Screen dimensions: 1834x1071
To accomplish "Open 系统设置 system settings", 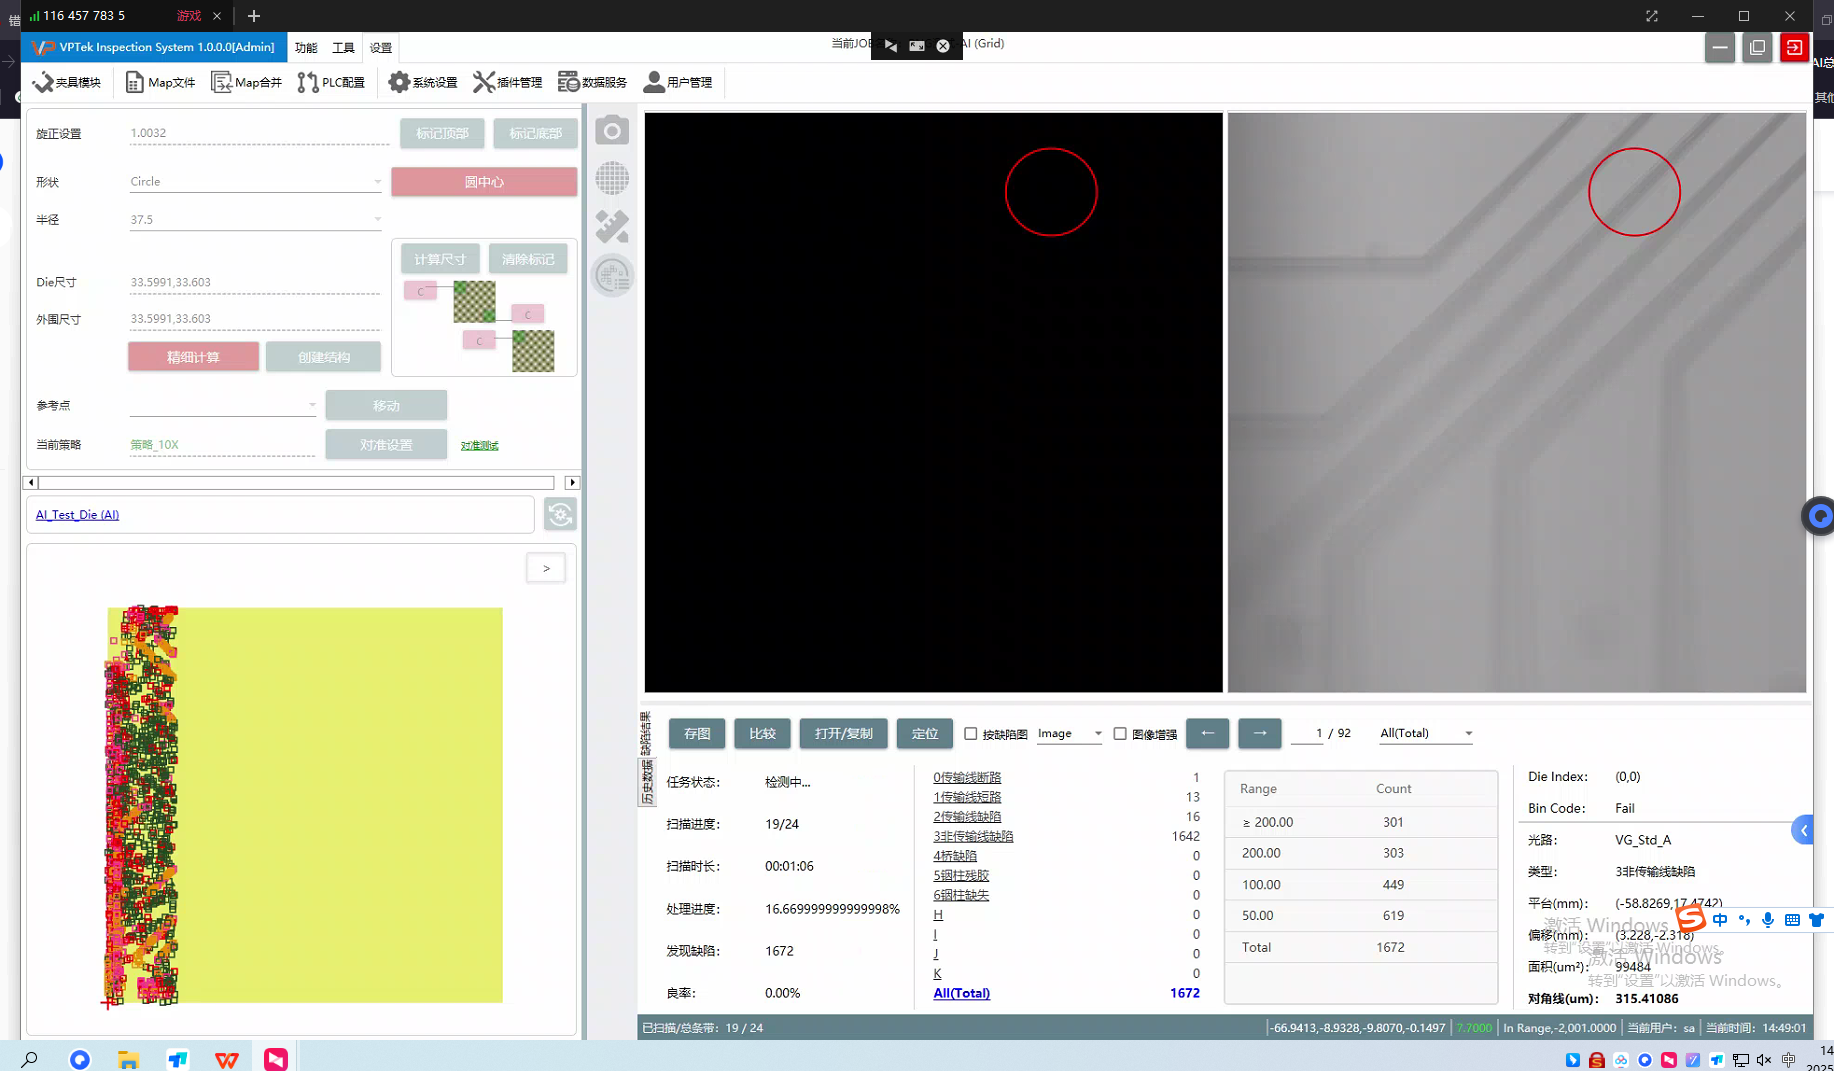I will (x=422, y=82).
